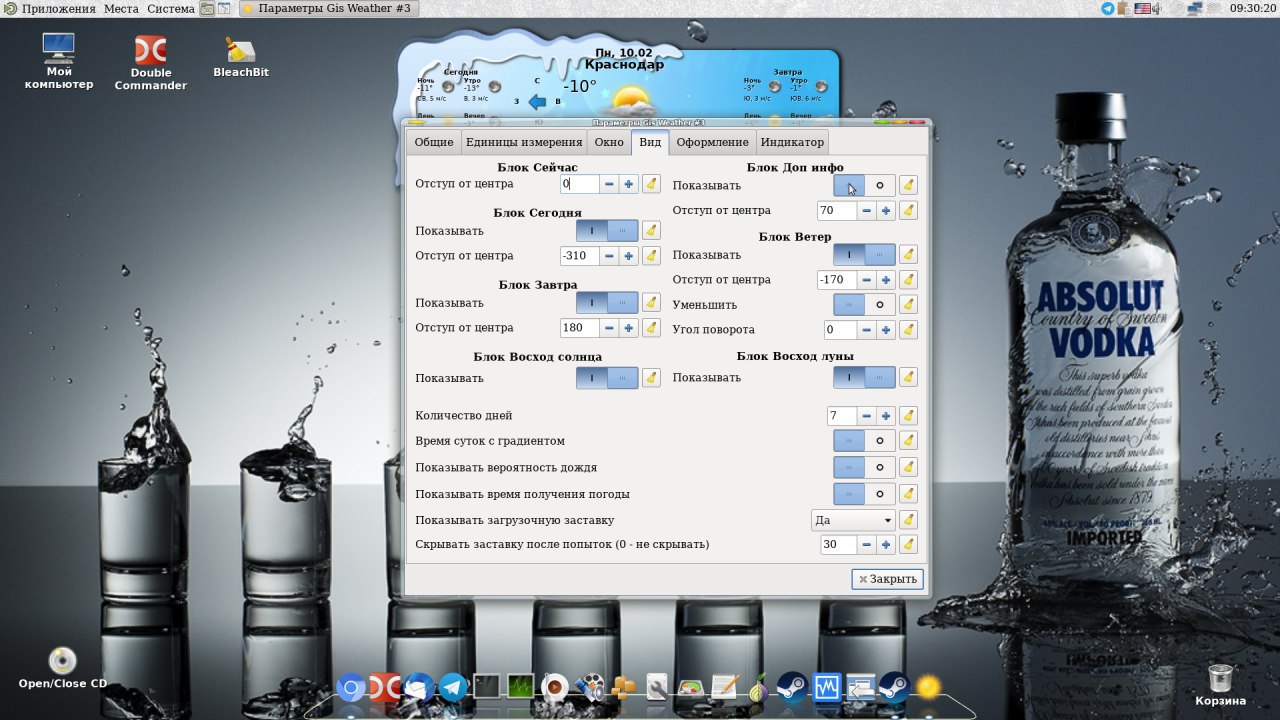Toggle the Уменьшить switch
Image resolution: width=1280 pixels, height=720 pixels.
[x=864, y=304]
